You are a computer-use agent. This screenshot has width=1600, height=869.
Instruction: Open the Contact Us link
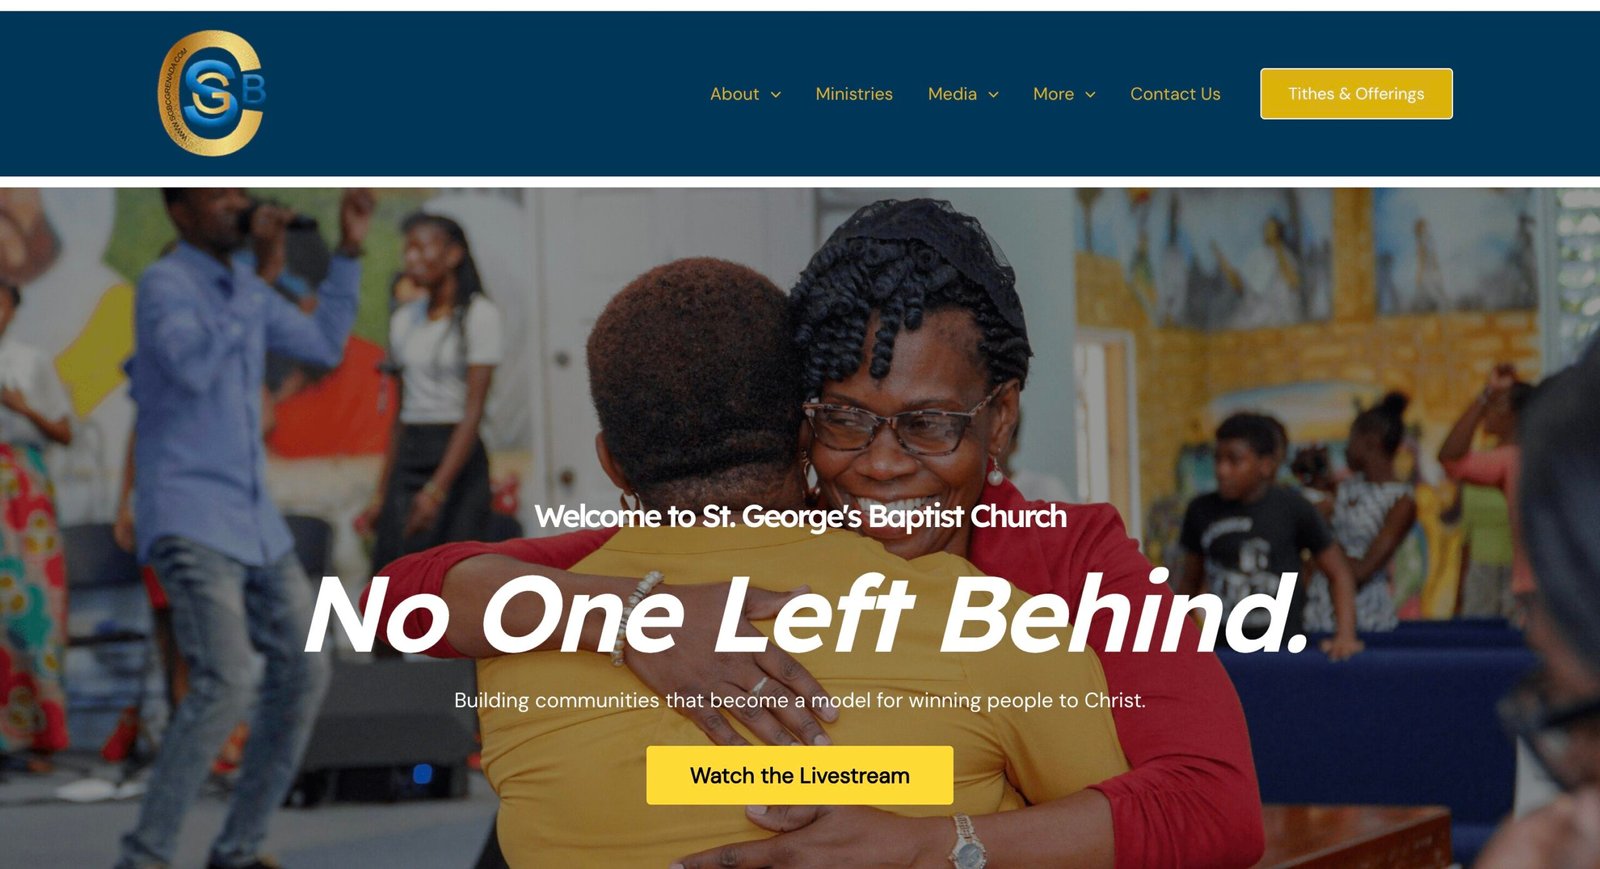click(x=1175, y=94)
